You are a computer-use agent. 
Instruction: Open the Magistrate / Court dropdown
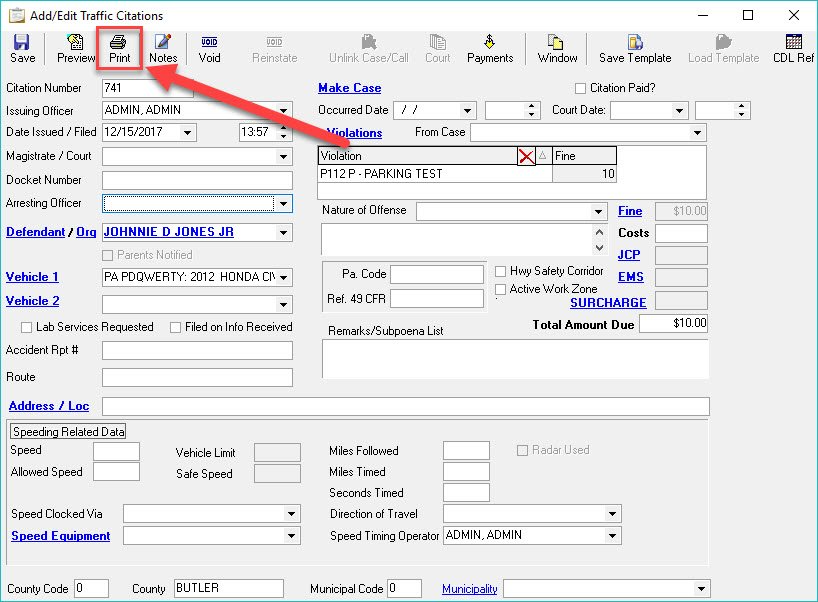pyautogui.click(x=284, y=157)
